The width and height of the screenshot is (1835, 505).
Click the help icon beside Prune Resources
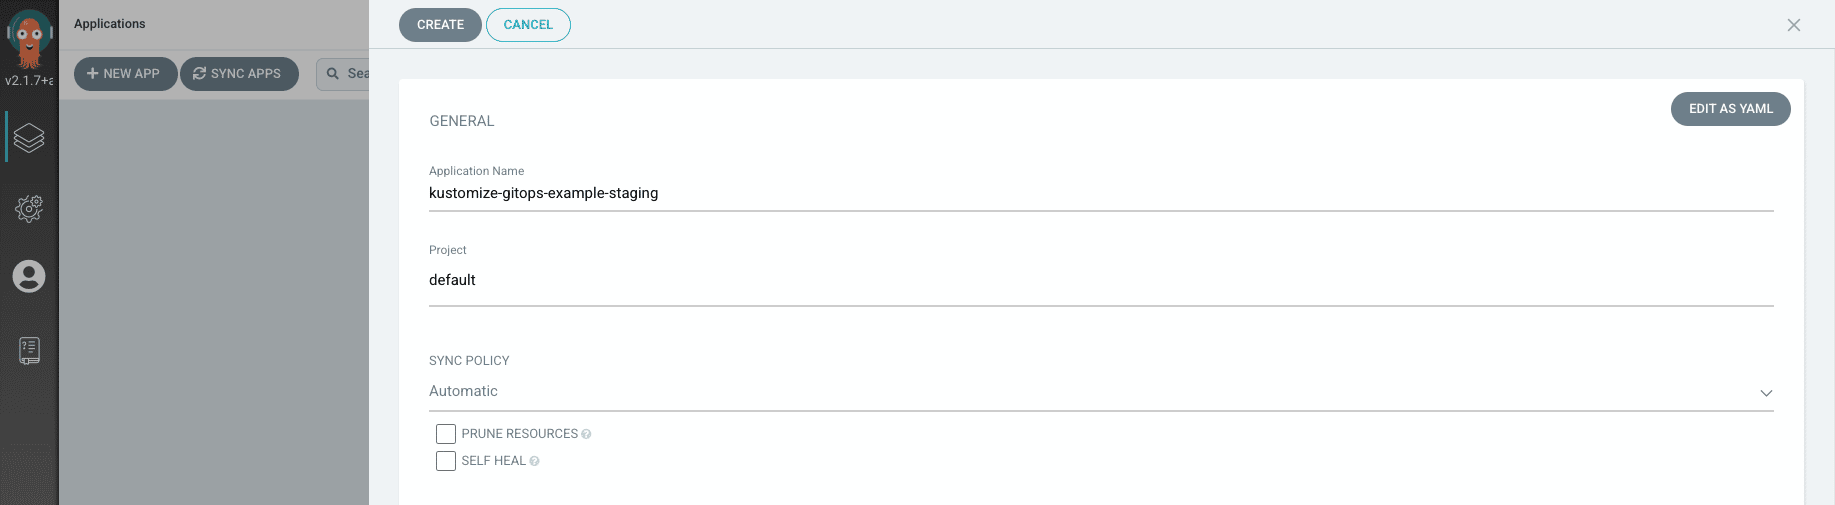586,434
